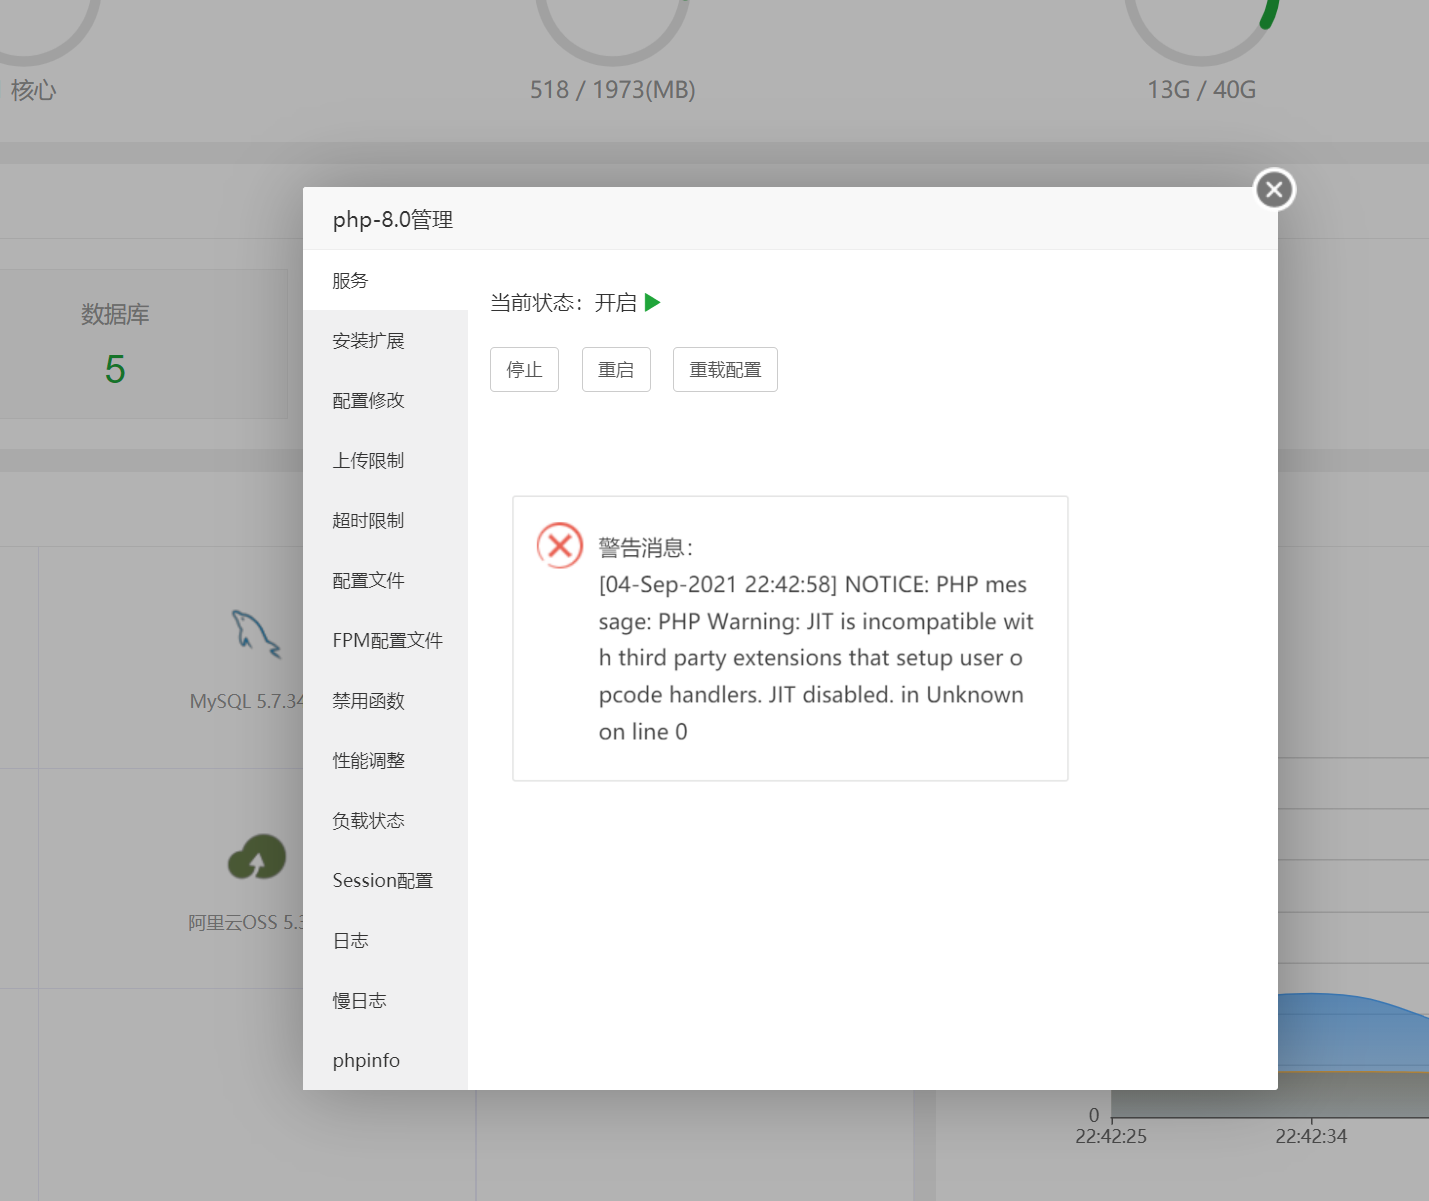Click the 阿里云OSS cloud icon
Viewport: 1429px width, 1201px height.
click(257, 857)
